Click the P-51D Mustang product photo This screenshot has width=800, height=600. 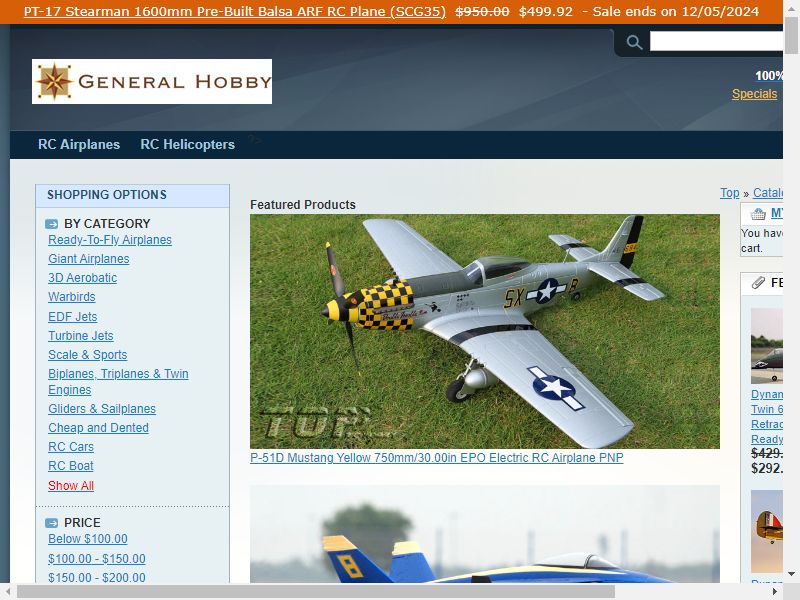click(x=485, y=332)
